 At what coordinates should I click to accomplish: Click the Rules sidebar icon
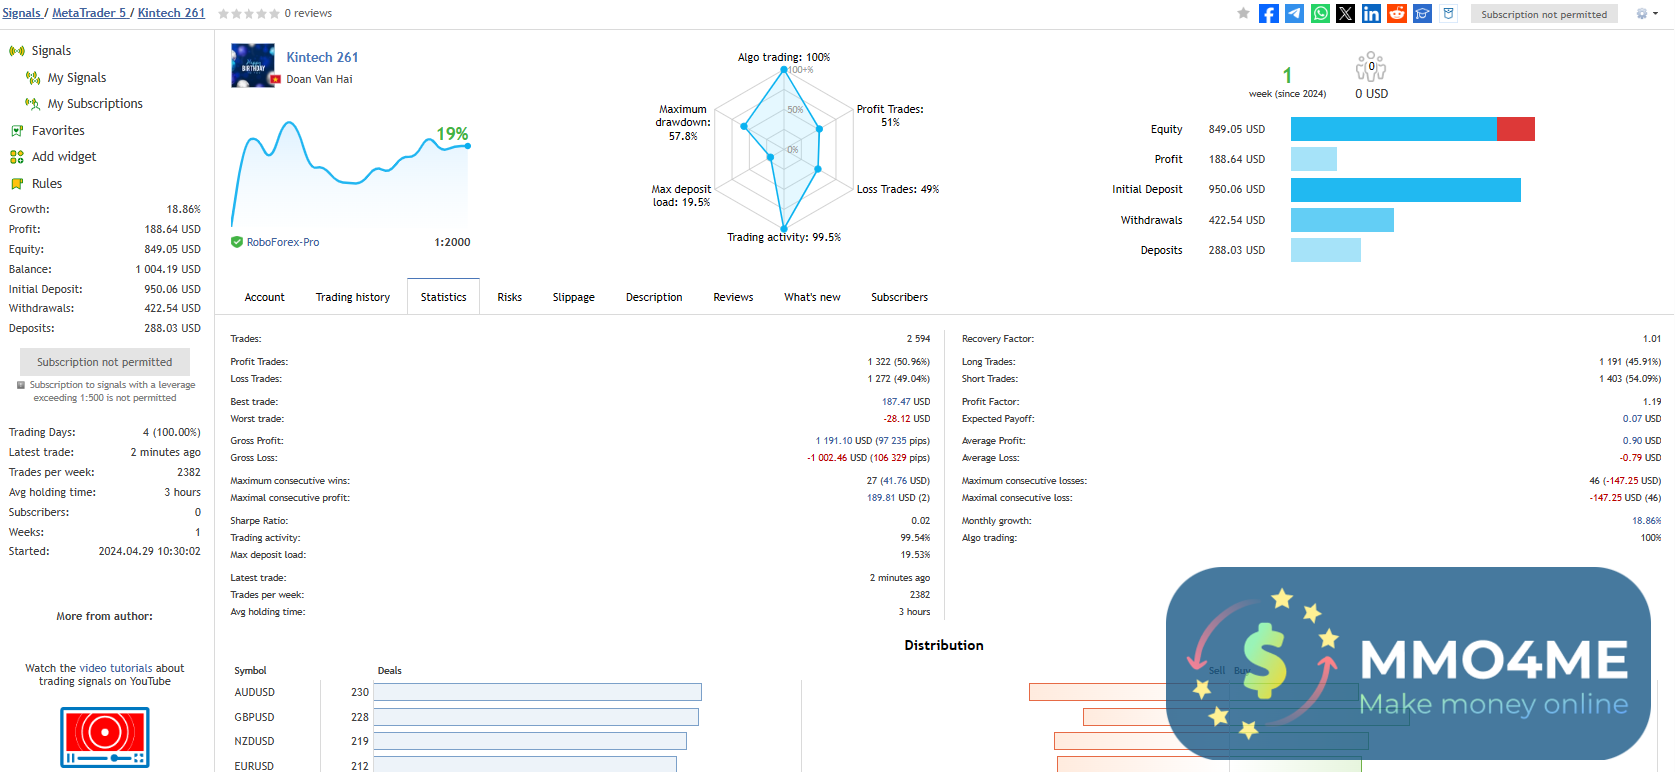point(17,184)
